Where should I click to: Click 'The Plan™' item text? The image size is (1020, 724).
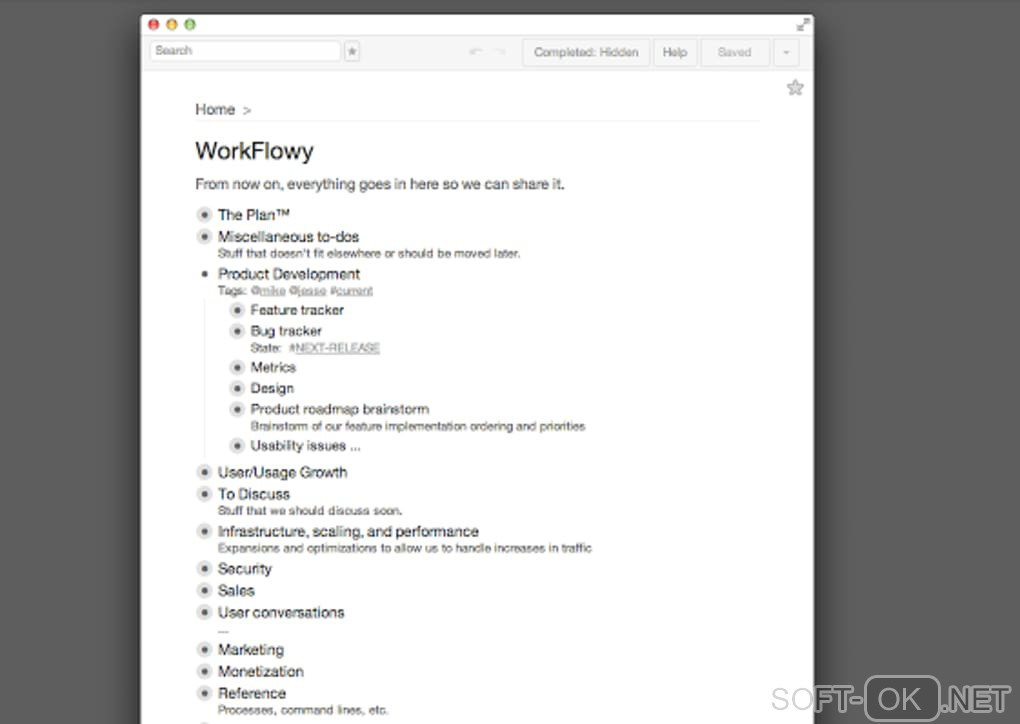tap(254, 215)
